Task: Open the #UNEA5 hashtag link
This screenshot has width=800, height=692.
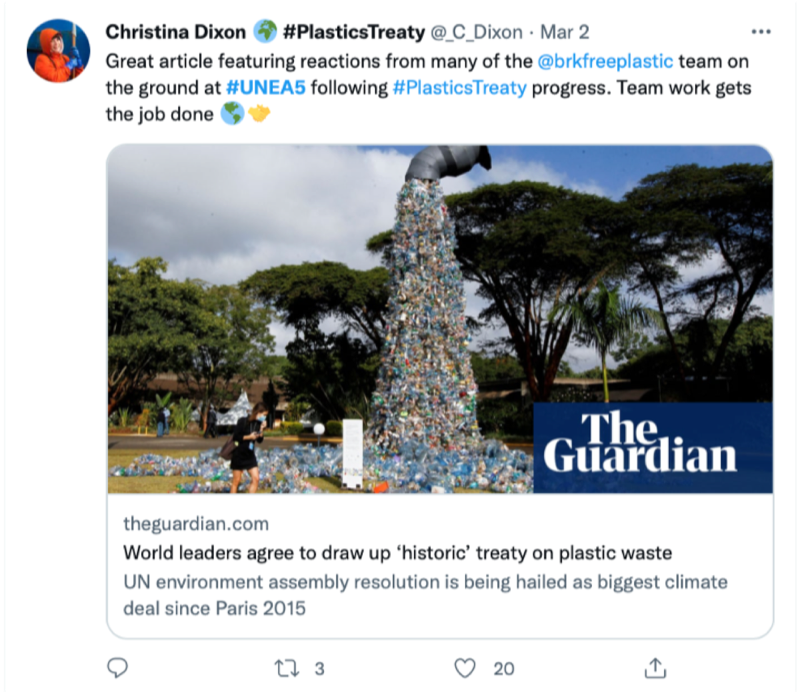Action: coord(265,87)
